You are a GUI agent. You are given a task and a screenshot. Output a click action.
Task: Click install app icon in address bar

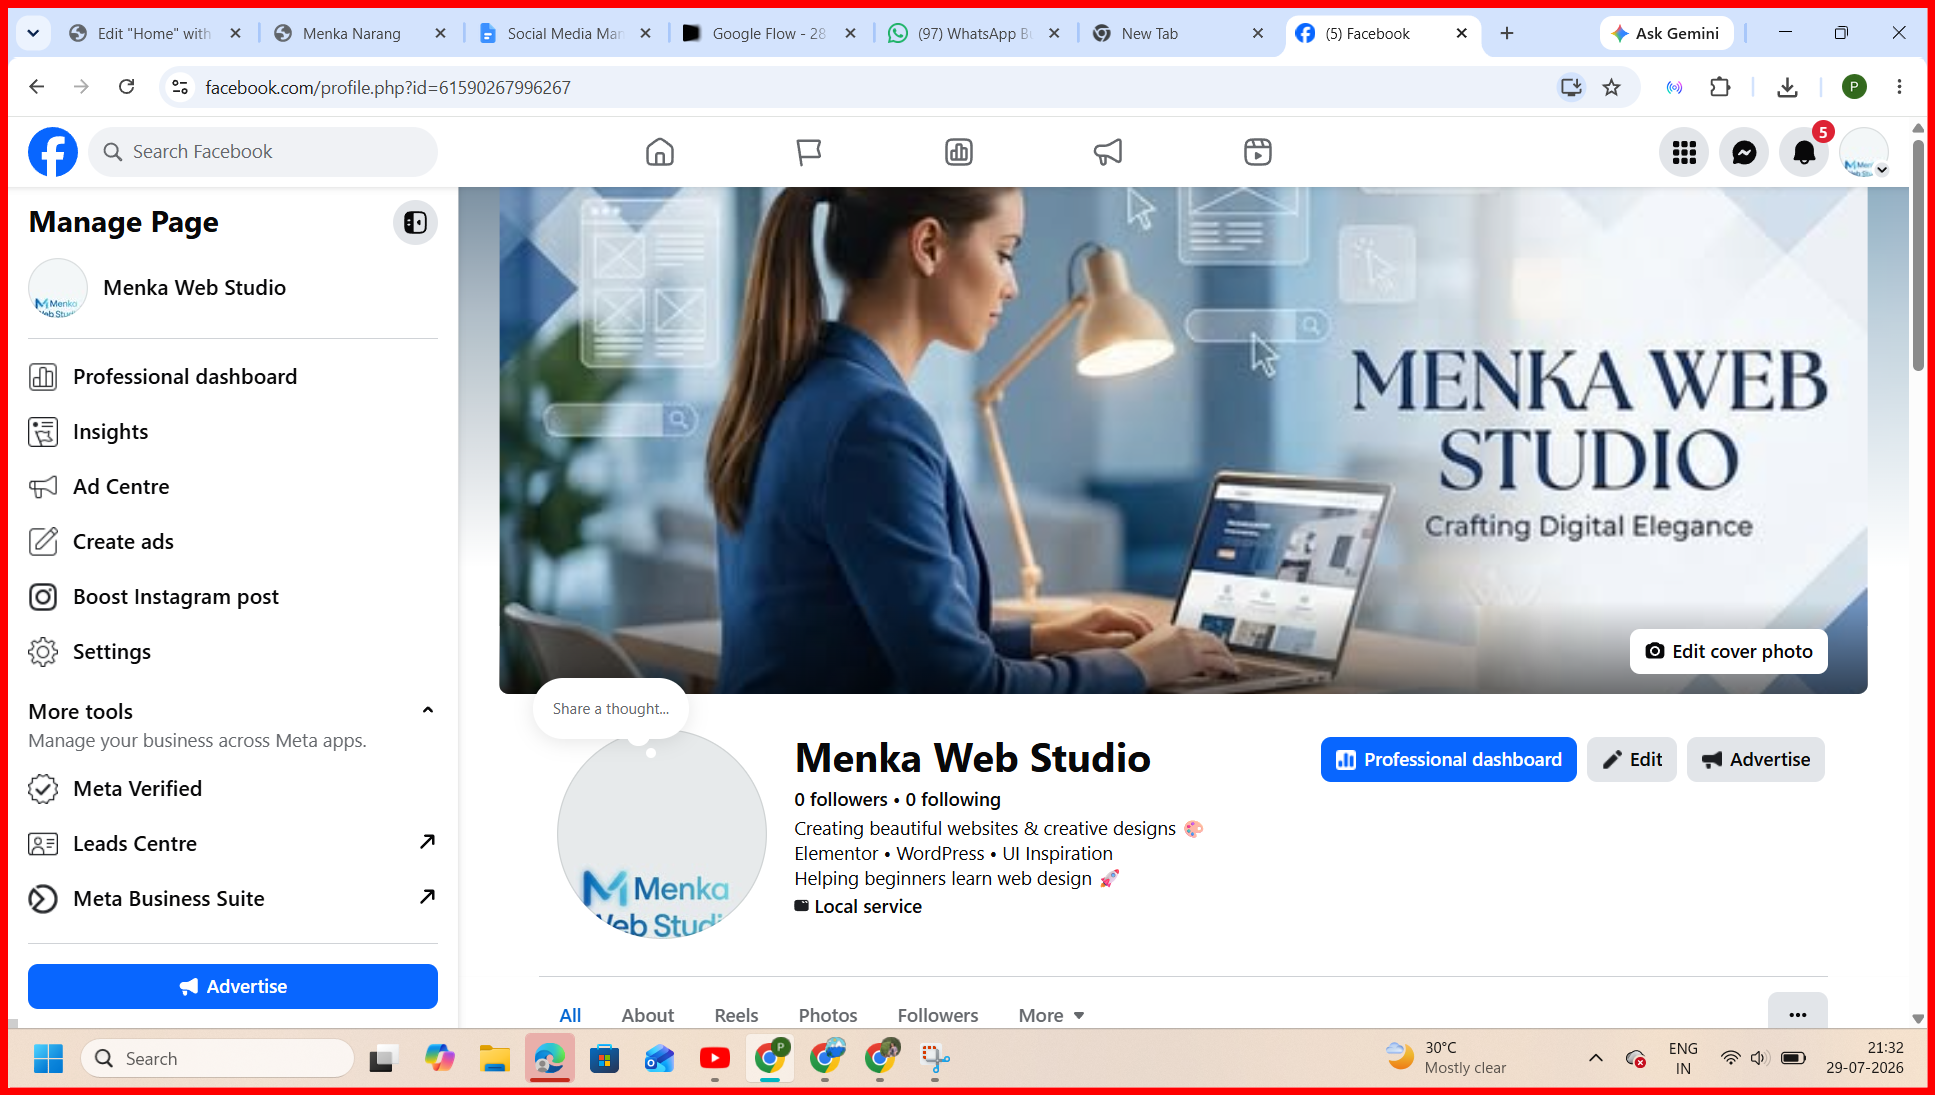pyautogui.click(x=1571, y=87)
